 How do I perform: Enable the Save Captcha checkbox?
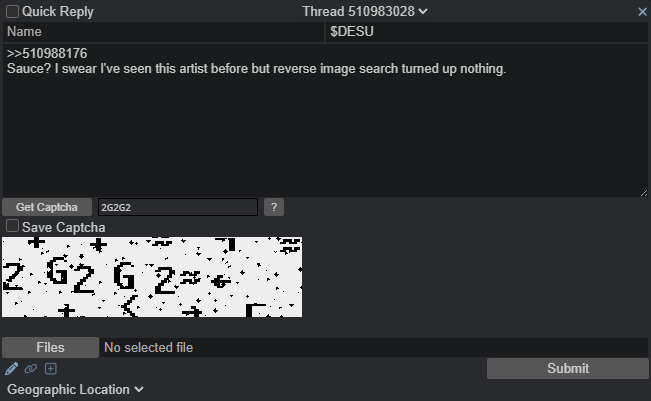click(12, 226)
